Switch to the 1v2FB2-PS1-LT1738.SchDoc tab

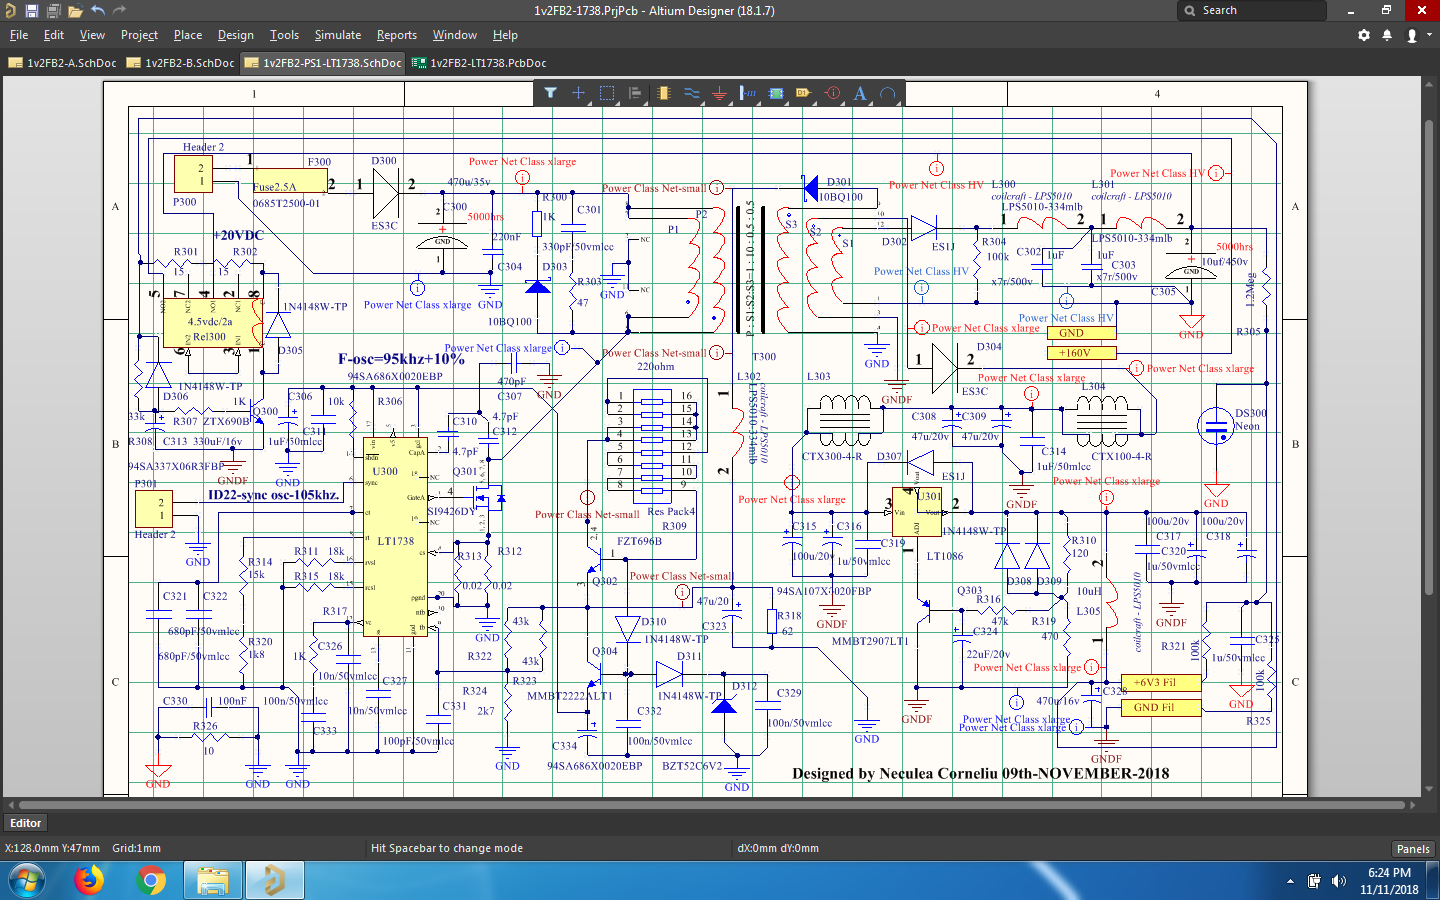pyautogui.click(x=323, y=63)
